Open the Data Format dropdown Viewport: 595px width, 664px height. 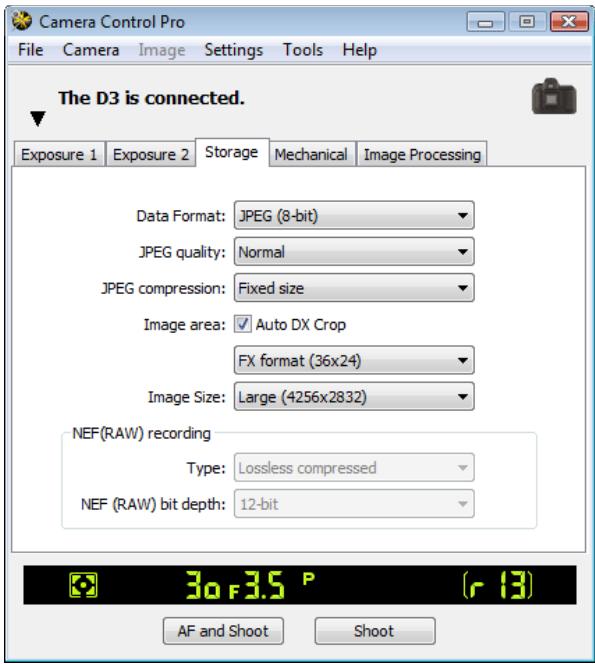coord(354,216)
